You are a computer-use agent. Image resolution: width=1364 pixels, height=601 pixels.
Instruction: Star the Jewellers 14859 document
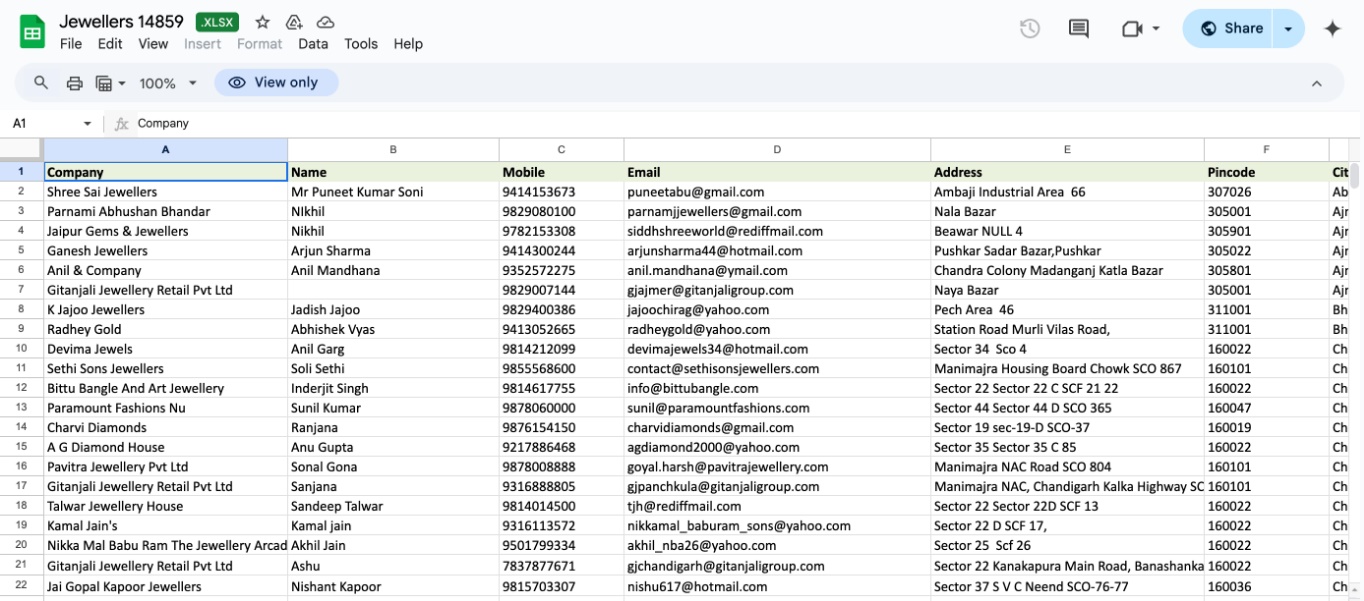point(263,22)
